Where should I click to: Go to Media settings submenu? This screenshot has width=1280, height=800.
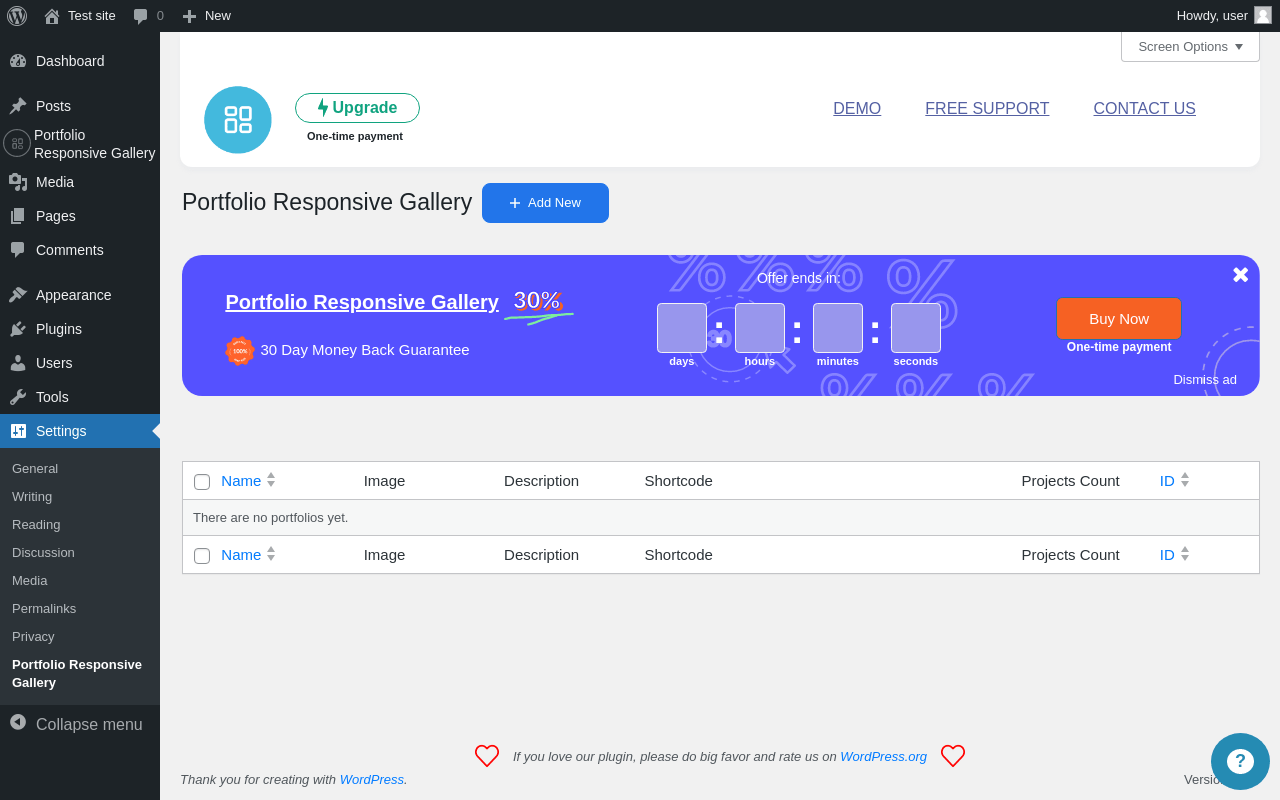30,581
